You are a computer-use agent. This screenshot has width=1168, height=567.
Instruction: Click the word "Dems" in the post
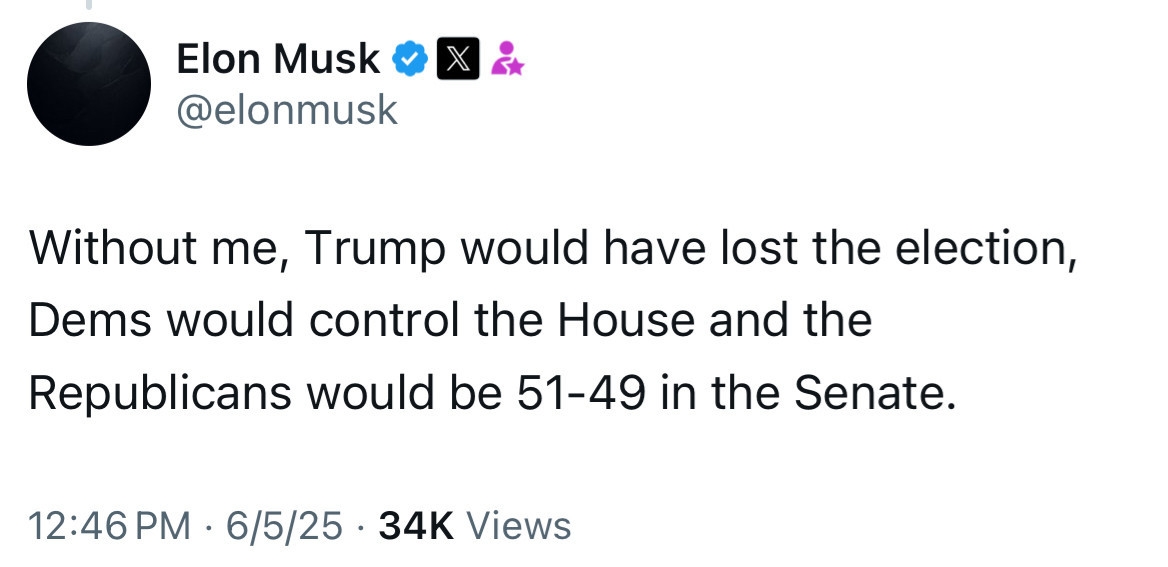pyautogui.click(x=88, y=321)
